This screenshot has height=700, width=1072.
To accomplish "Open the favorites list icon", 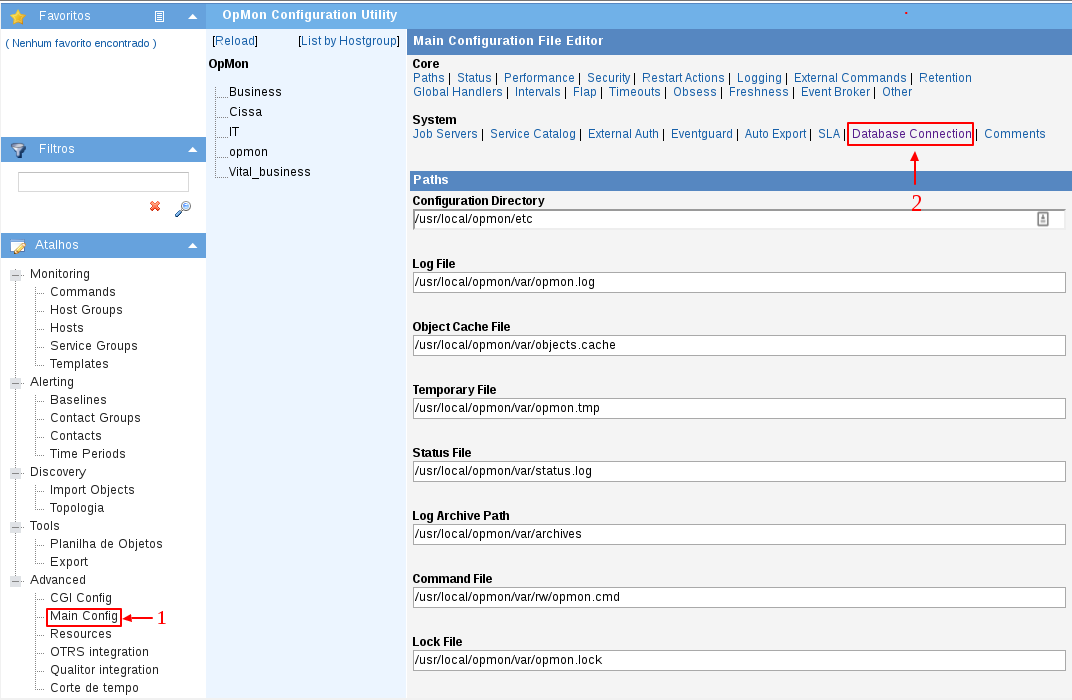I will 160,16.
